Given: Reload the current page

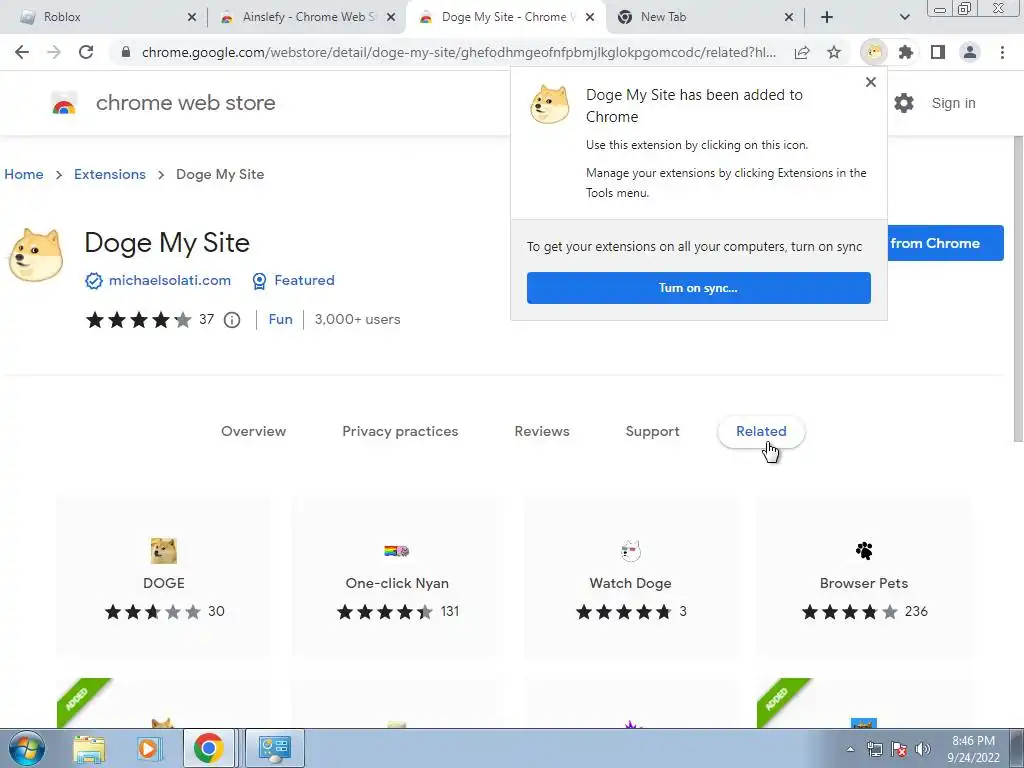Looking at the screenshot, I should (86, 52).
